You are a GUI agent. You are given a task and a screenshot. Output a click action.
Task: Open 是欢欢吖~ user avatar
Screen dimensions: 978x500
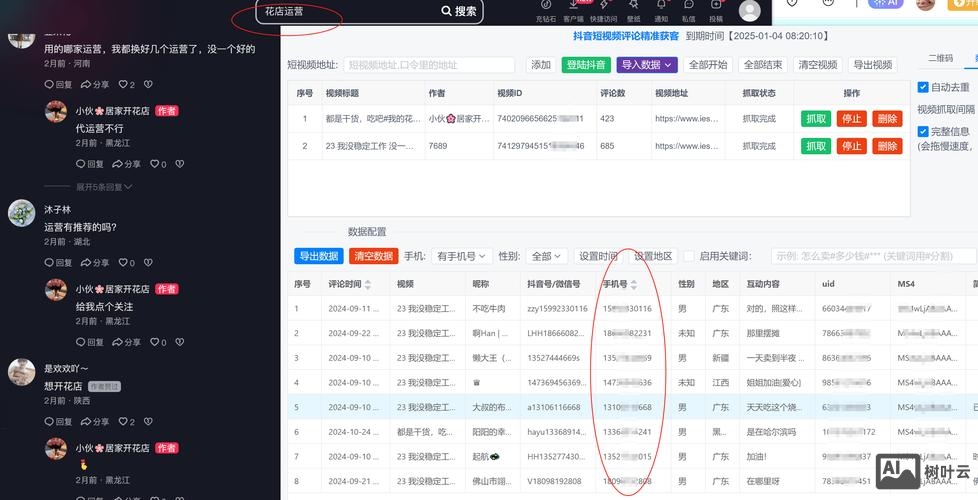pyautogui.click(x=21, y=372)
